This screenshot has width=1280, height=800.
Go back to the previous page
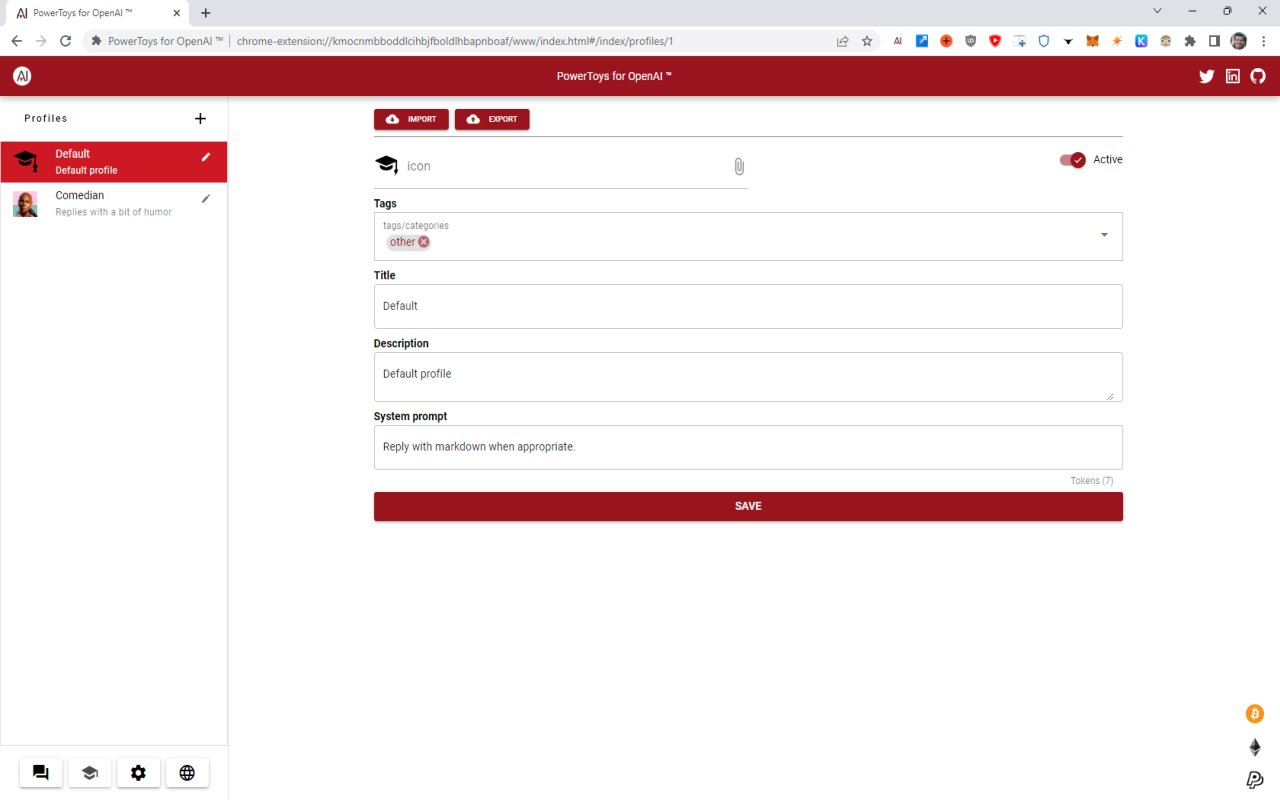point(17,41)
